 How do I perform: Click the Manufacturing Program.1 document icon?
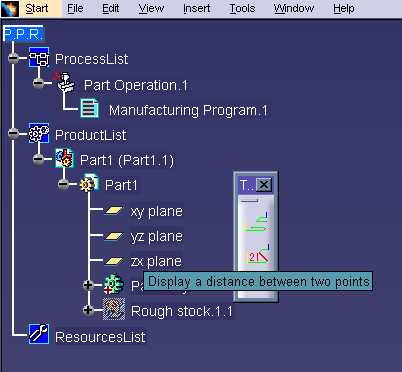pos(89,109)
